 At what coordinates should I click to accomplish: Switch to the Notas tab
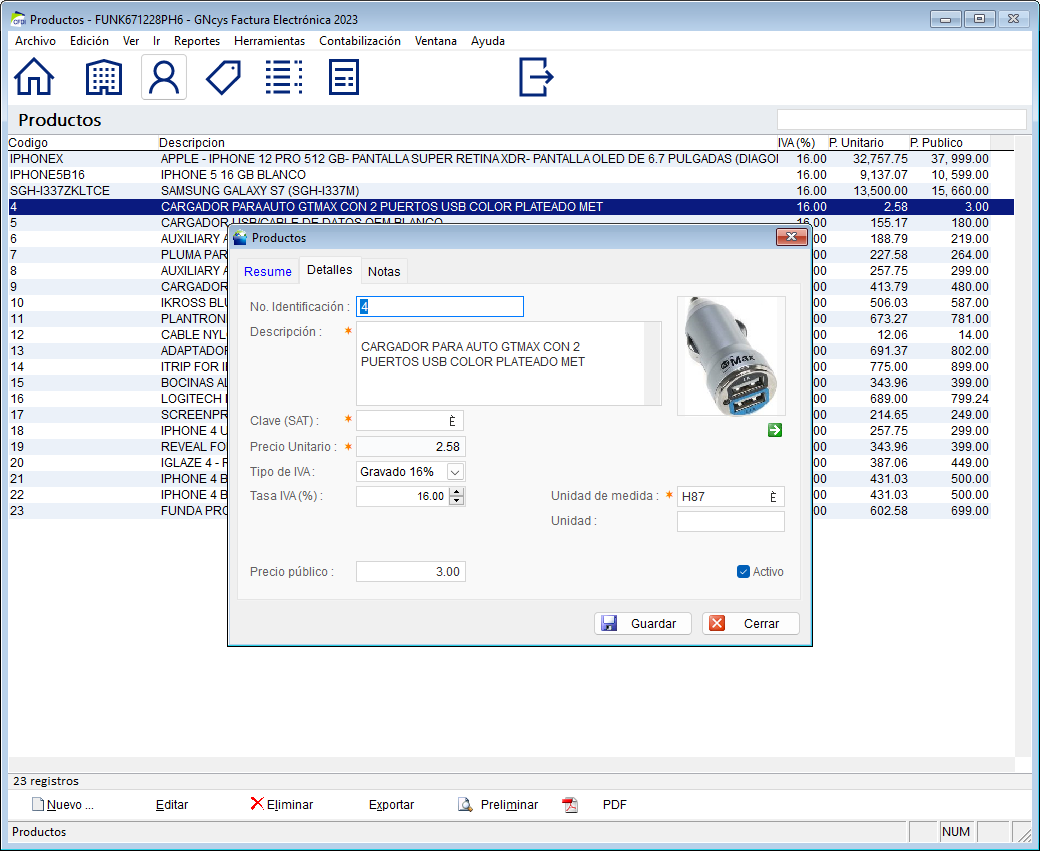point(384,271)
